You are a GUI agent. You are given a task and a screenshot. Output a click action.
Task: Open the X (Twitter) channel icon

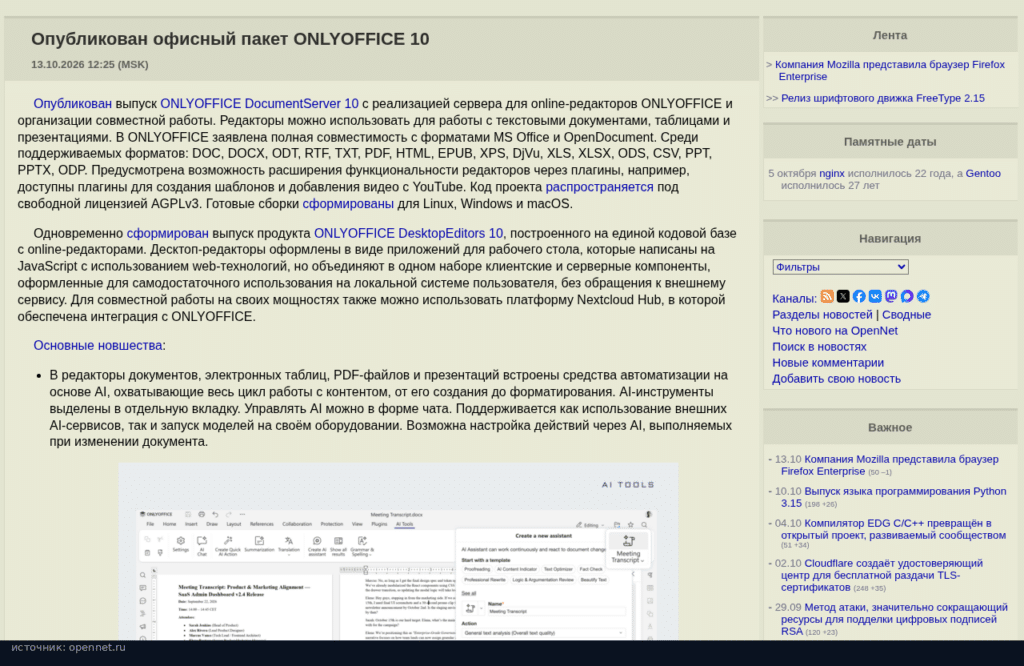pos(843,296)
